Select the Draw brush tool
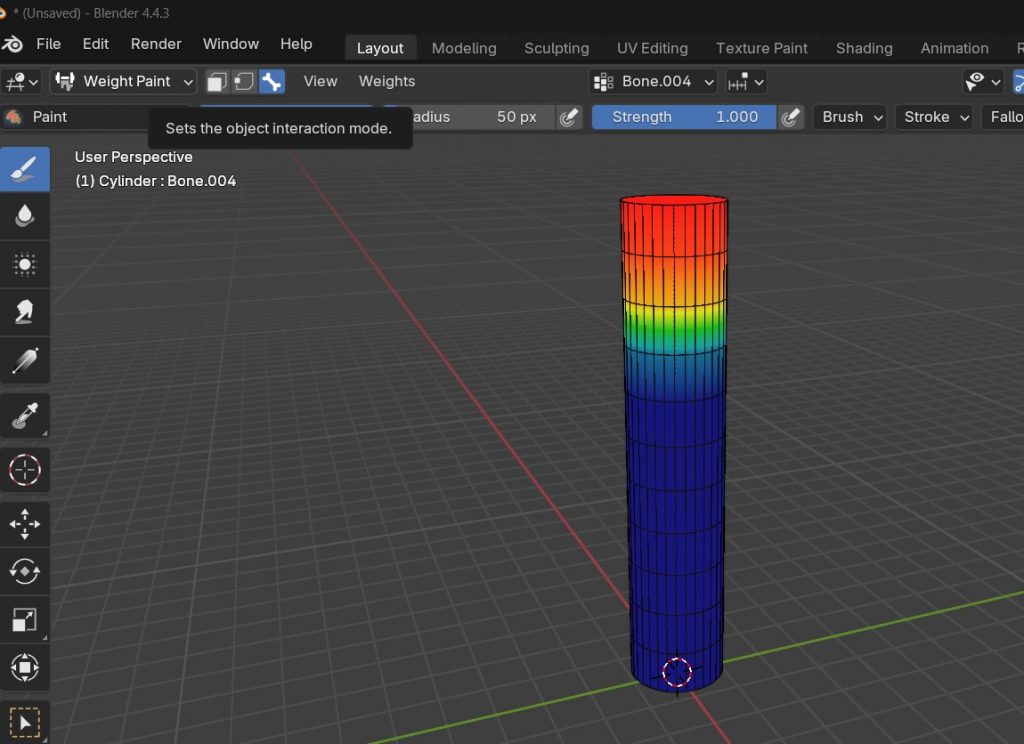 [x=25, y=169]
